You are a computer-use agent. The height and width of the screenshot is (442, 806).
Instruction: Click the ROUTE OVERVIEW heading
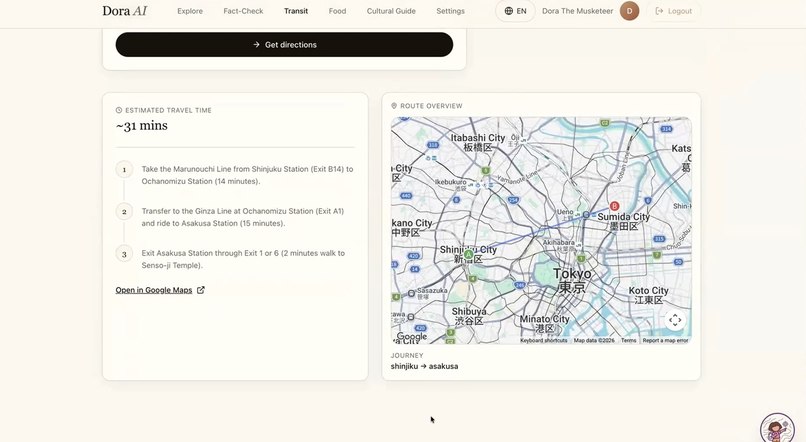pyautogui.click(x=431, y=106)
